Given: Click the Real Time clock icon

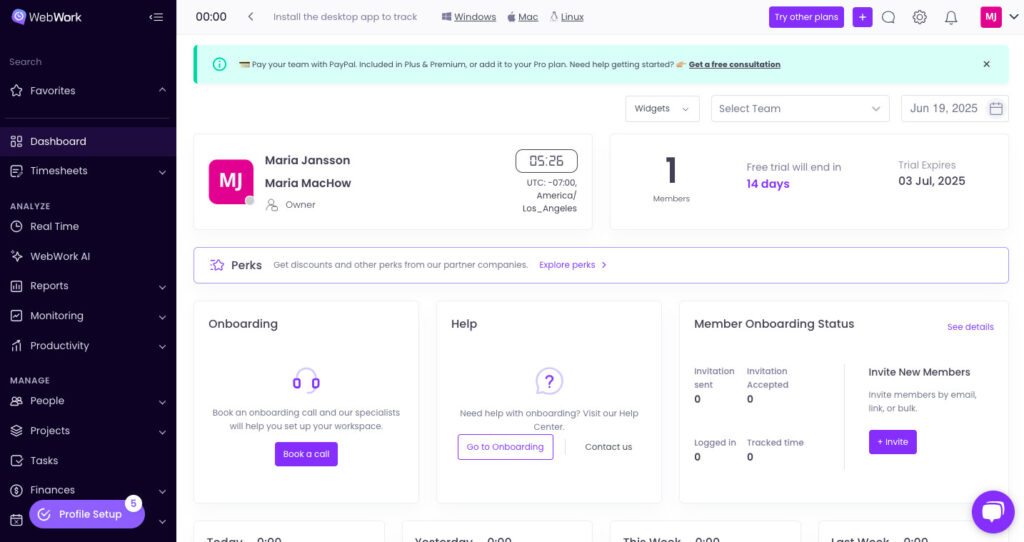Looking at the screenshot, I should (x=16, y=227).
